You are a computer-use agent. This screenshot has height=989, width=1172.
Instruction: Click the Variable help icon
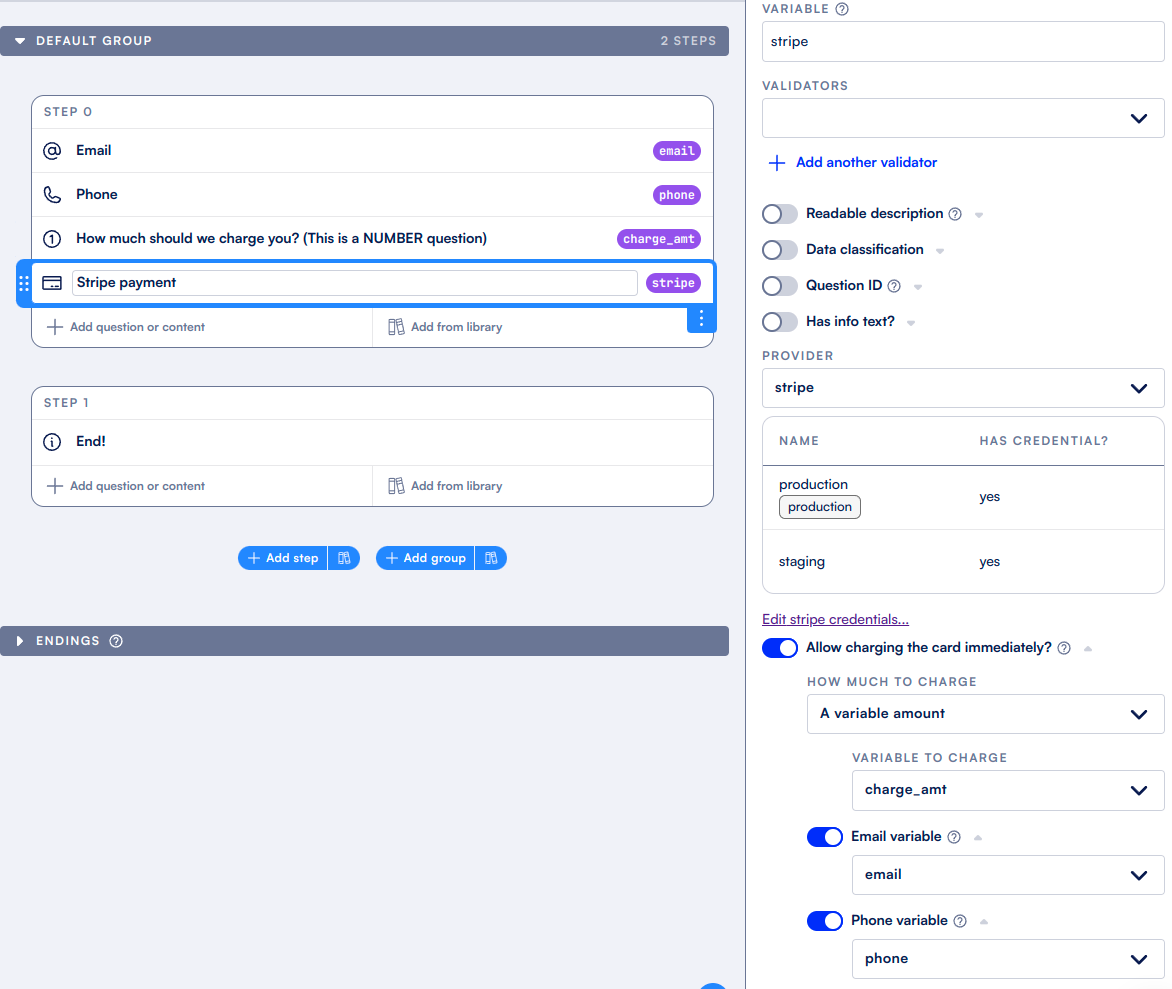(x=842, y=9)
